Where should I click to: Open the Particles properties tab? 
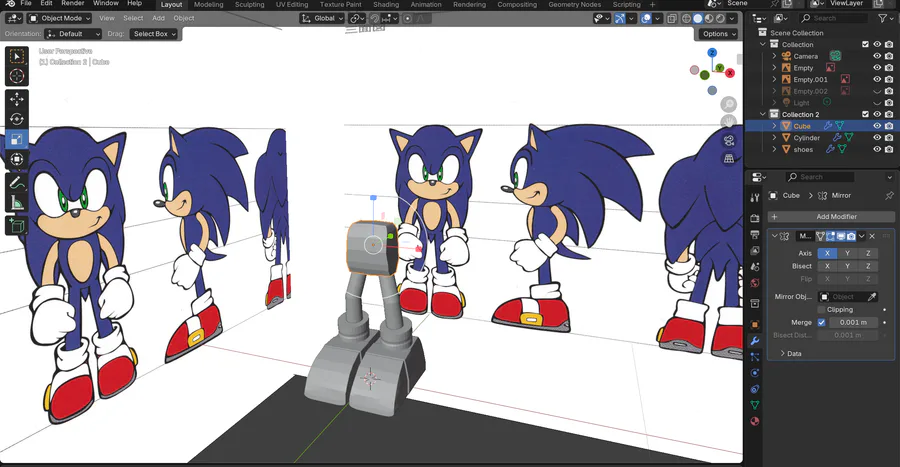pos(755,357)
